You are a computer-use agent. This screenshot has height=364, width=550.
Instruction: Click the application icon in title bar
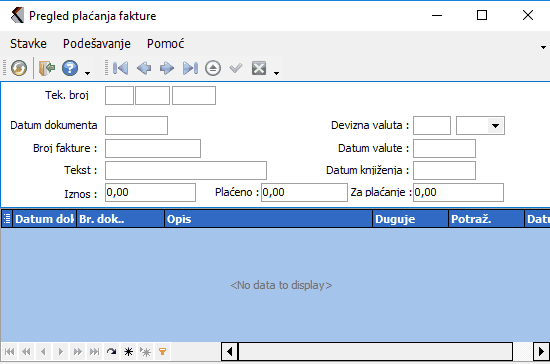17,15
